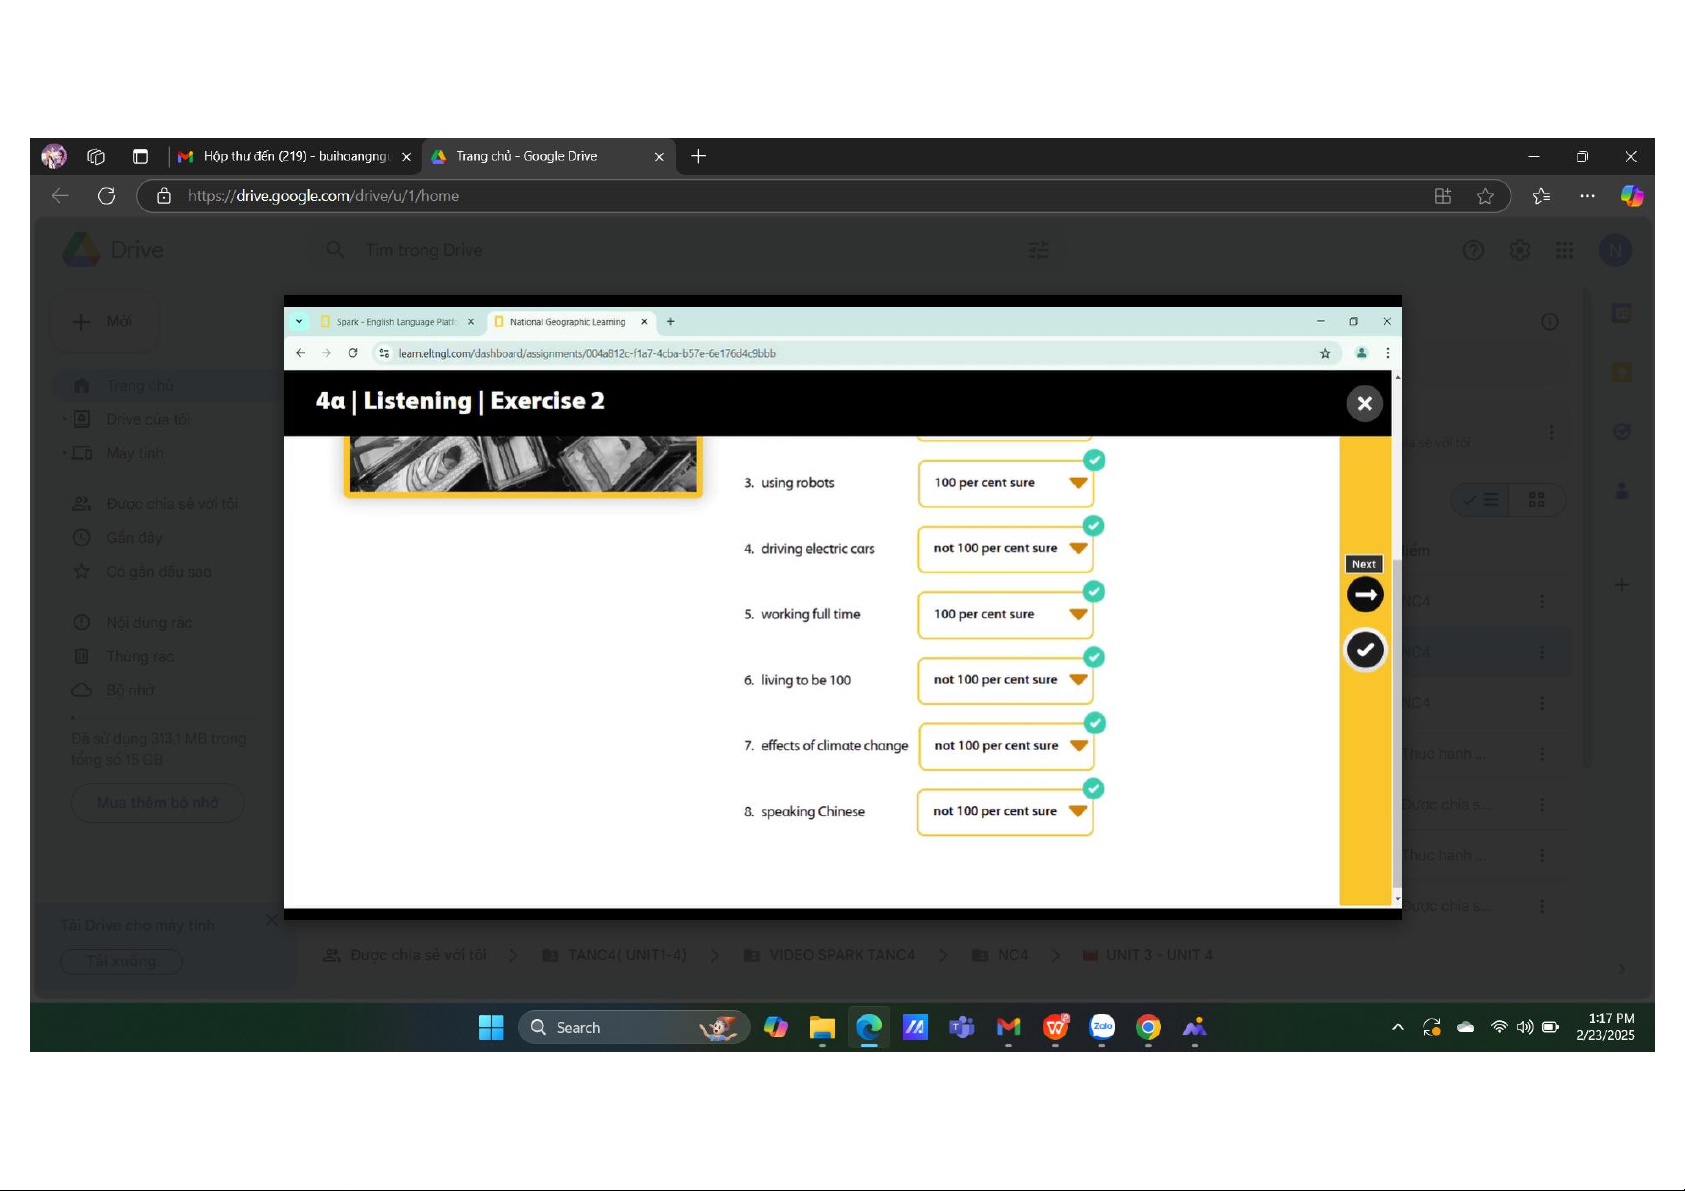1685x1191 pixels.
Task: Click the Windows Start button
Action: coord(491,1027)
